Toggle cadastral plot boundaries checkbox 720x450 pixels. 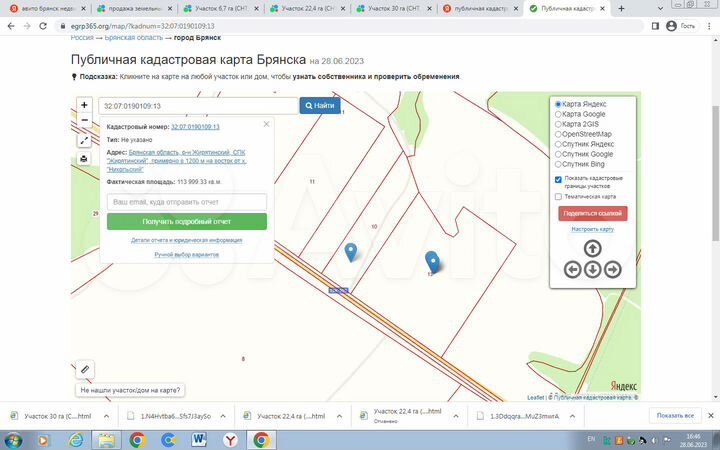pyautogui.click(x=558, y=180)
